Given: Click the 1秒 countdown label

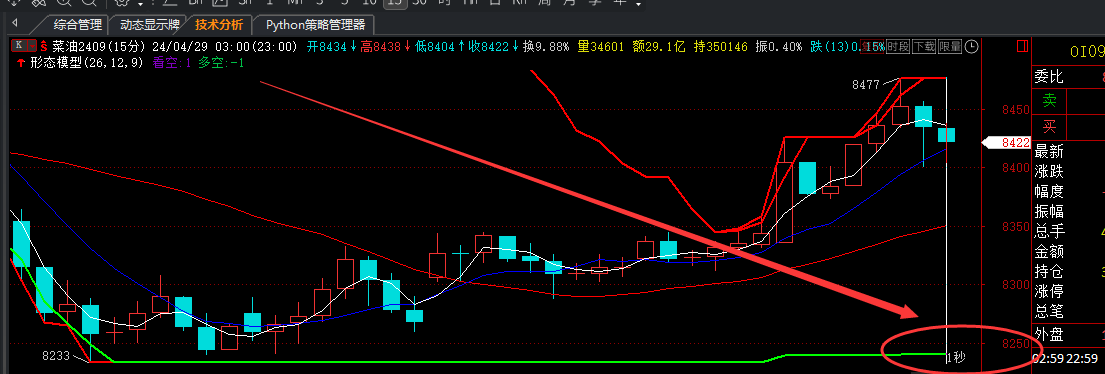Looking at the screenshot, I should [x=956, y=357].
